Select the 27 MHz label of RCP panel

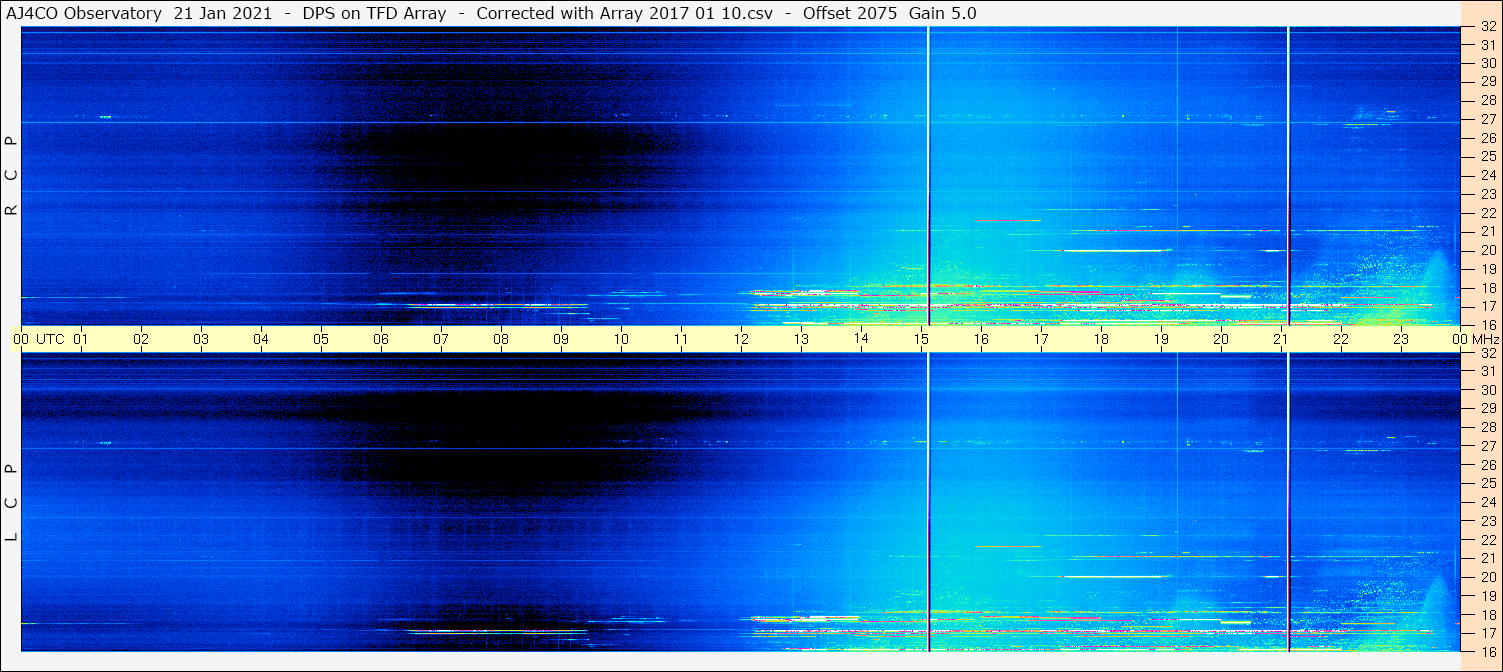pos(1488,119)
